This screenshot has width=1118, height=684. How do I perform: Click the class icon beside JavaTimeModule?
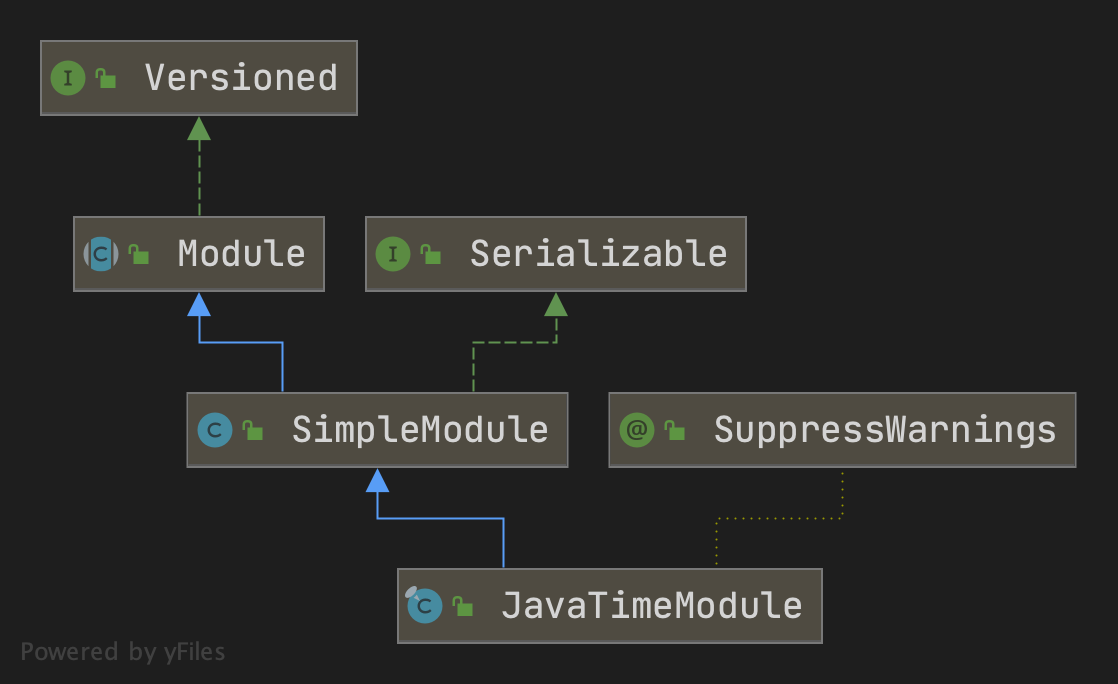[x=425, y=605]
